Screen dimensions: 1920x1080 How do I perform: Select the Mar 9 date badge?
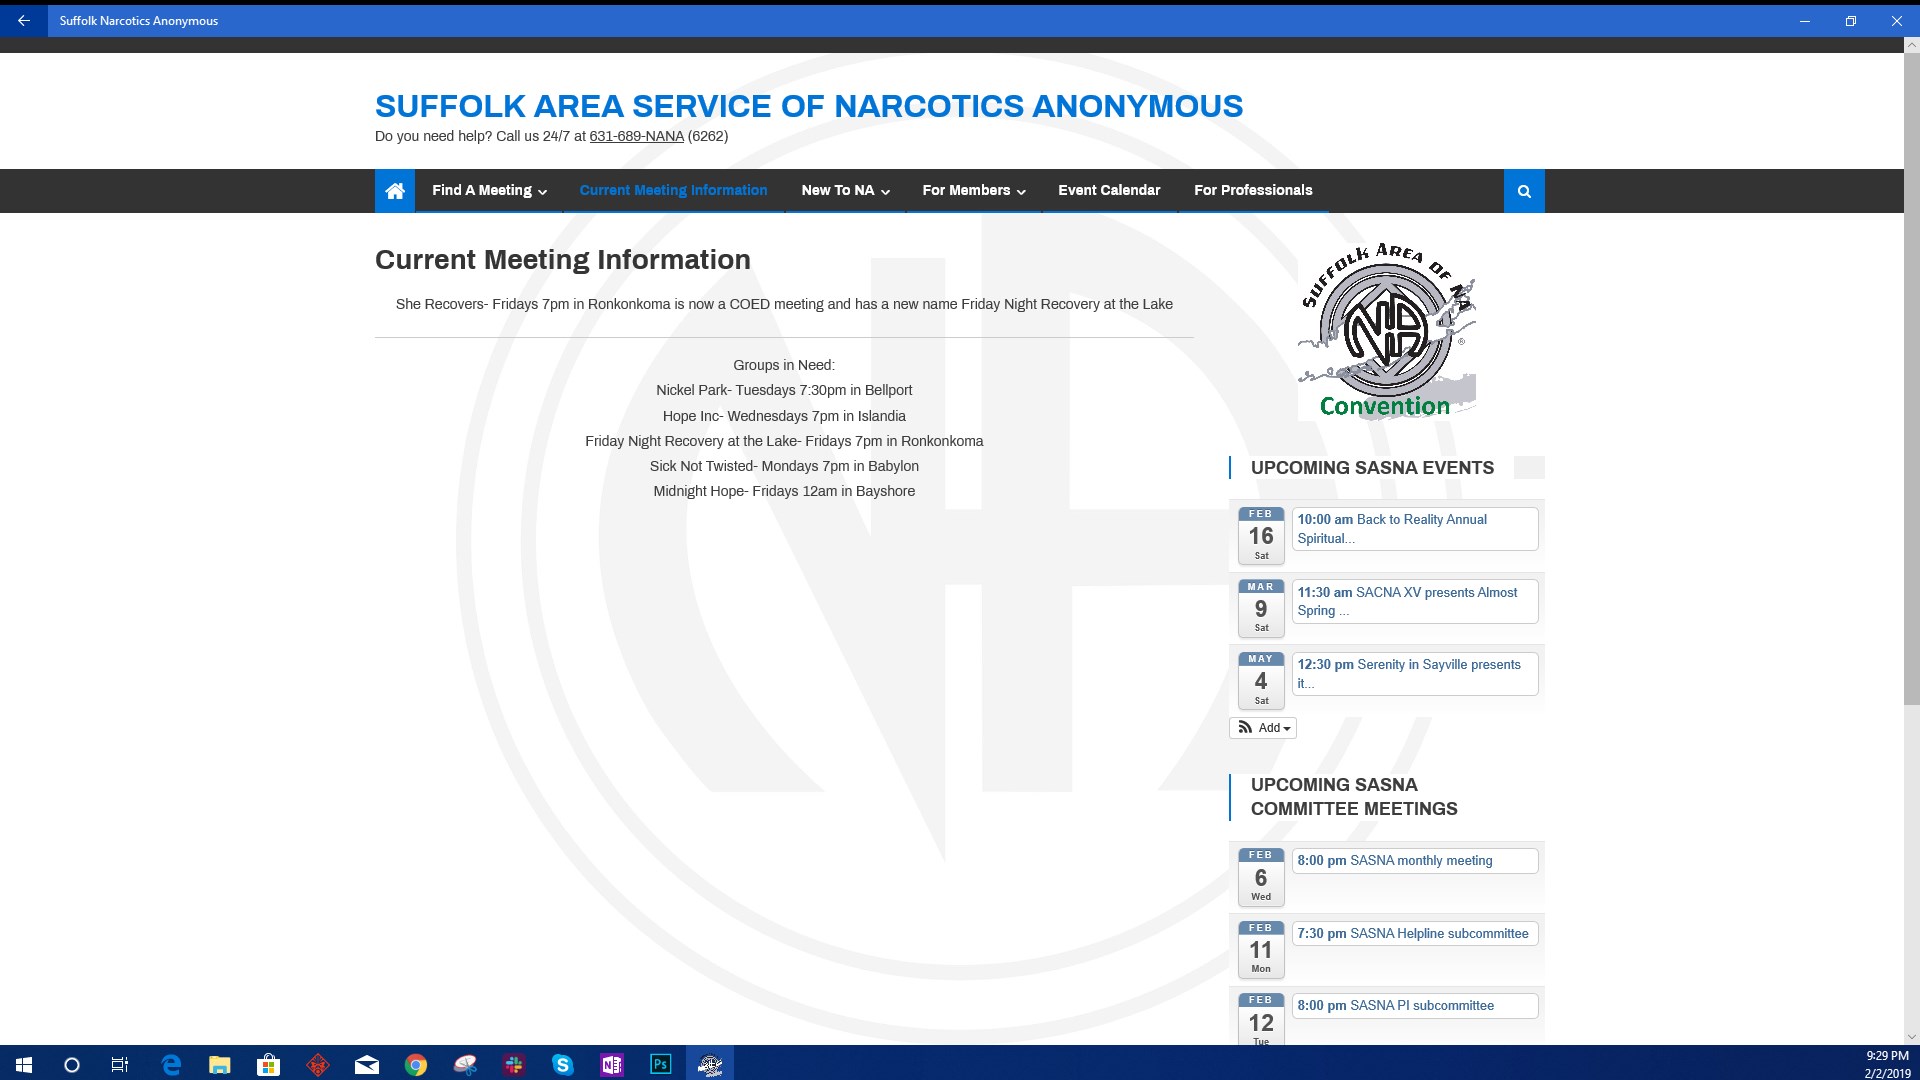click(x=1261, y=608)
